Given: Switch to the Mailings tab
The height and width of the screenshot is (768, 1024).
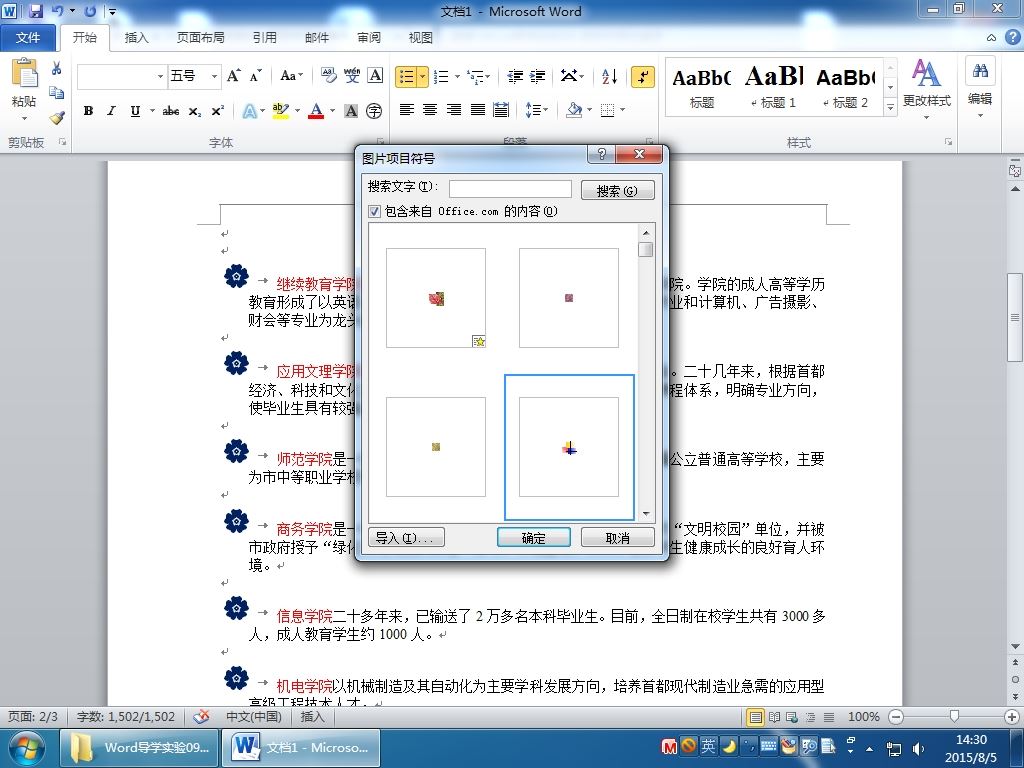Looking at the screenshot, I should point(317,37).
